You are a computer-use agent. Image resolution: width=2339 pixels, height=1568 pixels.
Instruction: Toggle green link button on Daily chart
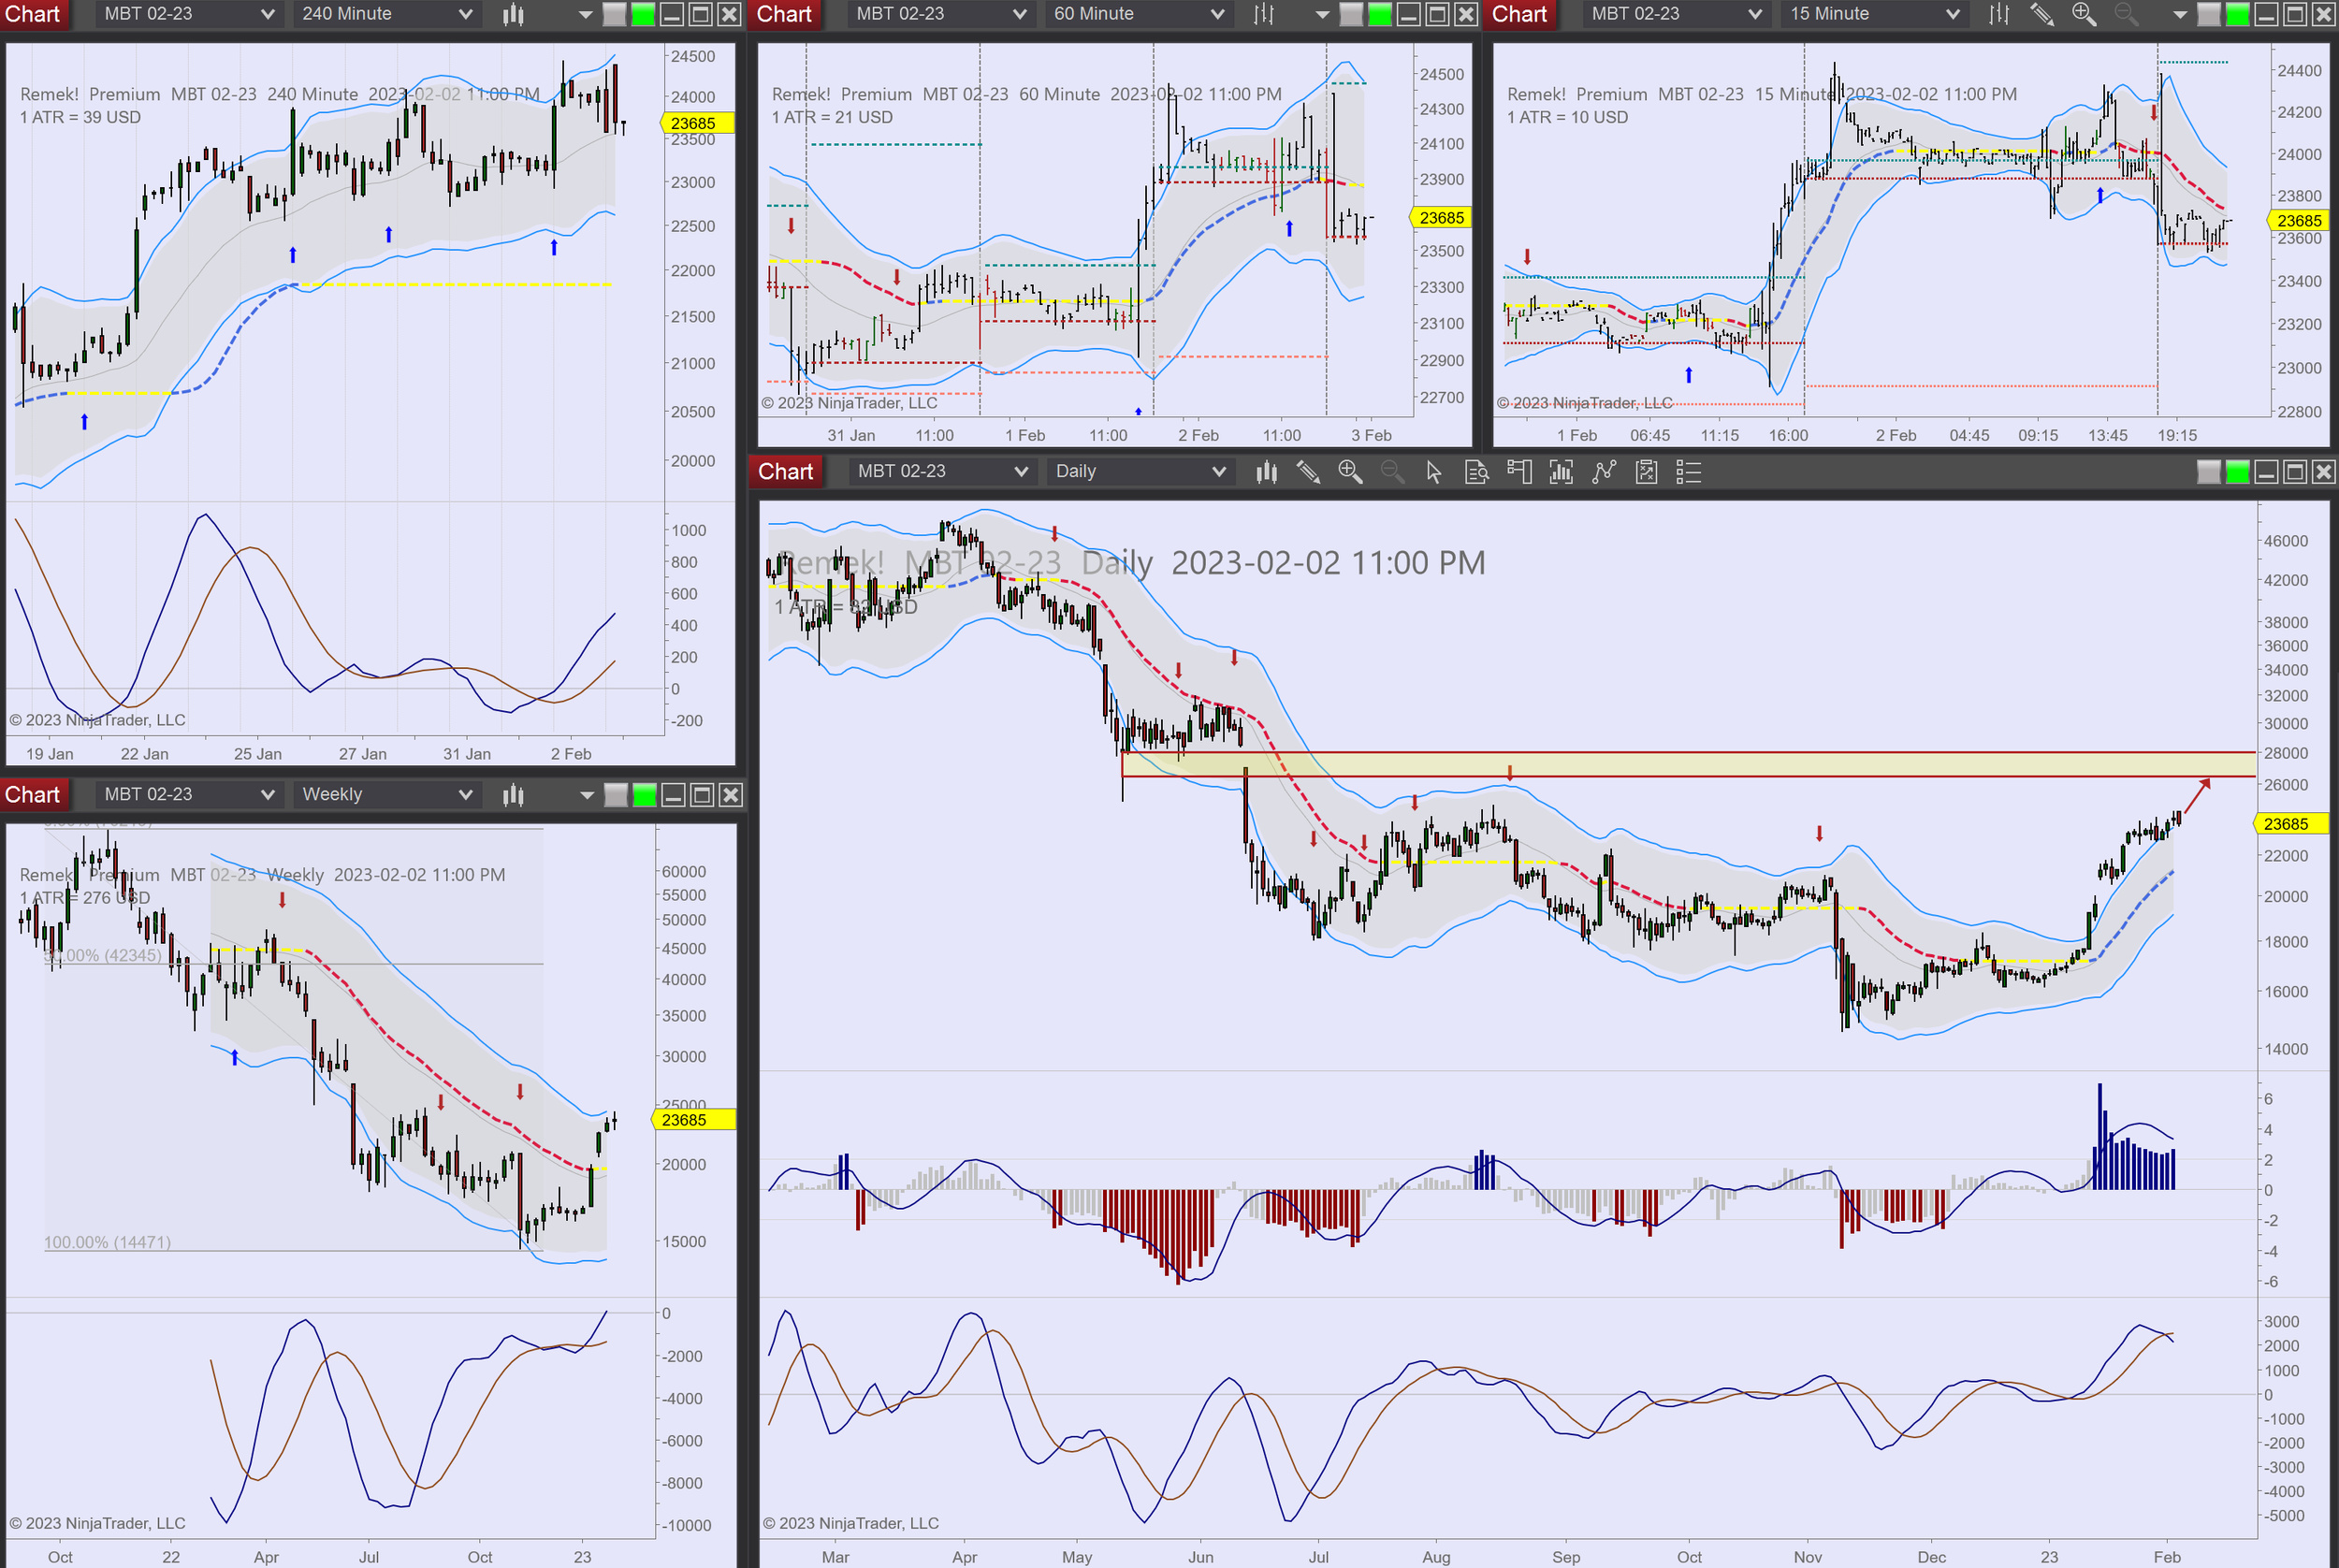coord(2237,472)
